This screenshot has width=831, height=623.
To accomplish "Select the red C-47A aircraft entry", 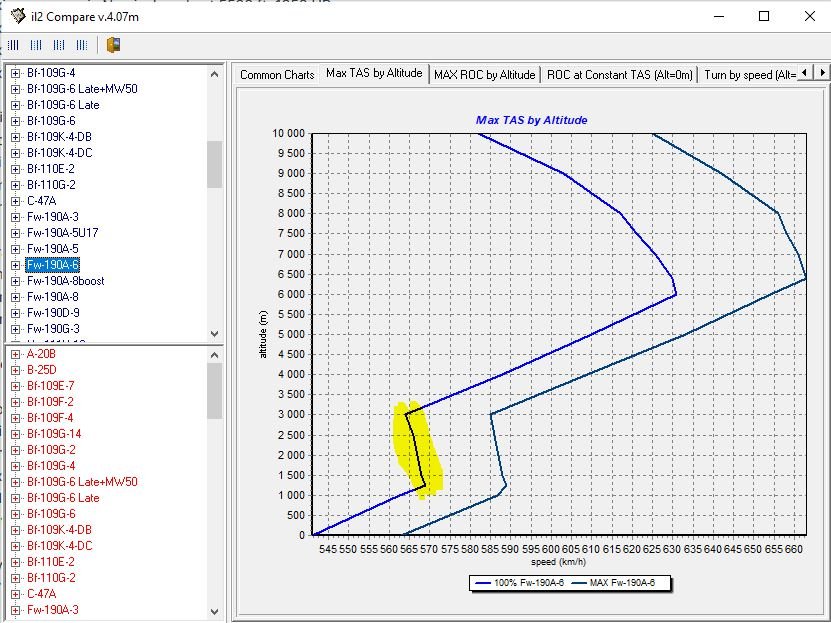I will pos(44,594).
